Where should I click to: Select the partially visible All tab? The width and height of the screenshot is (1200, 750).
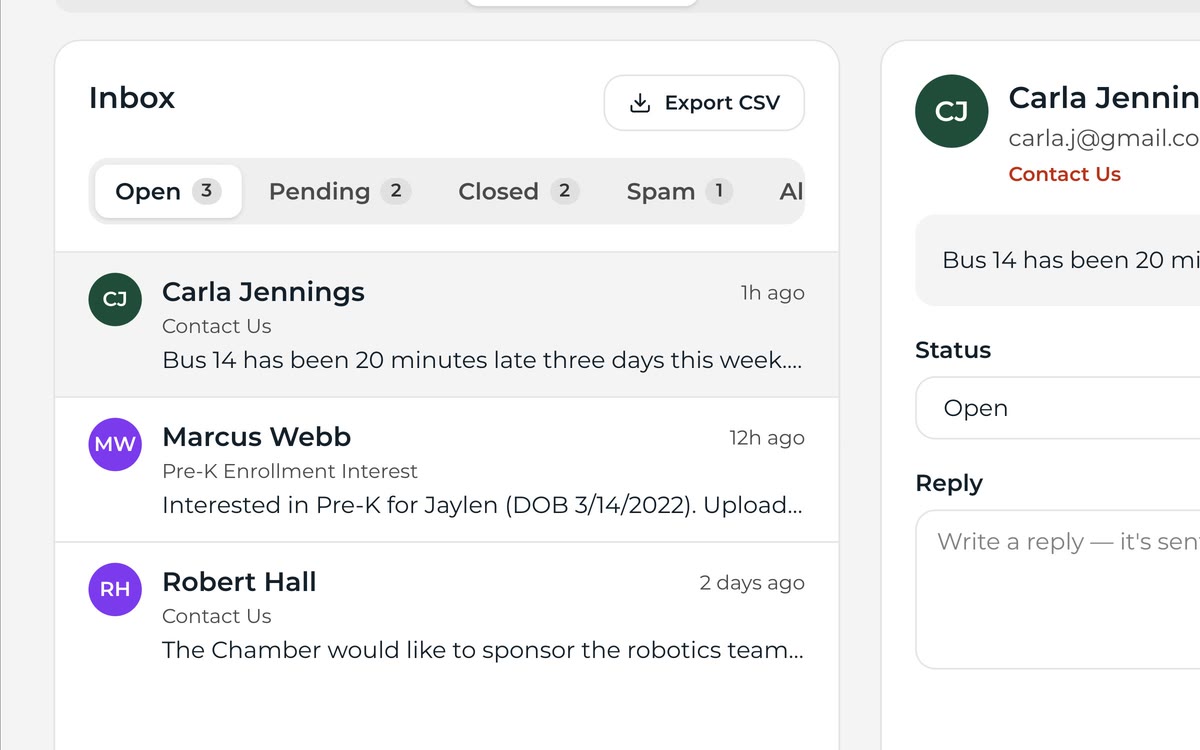790,191
